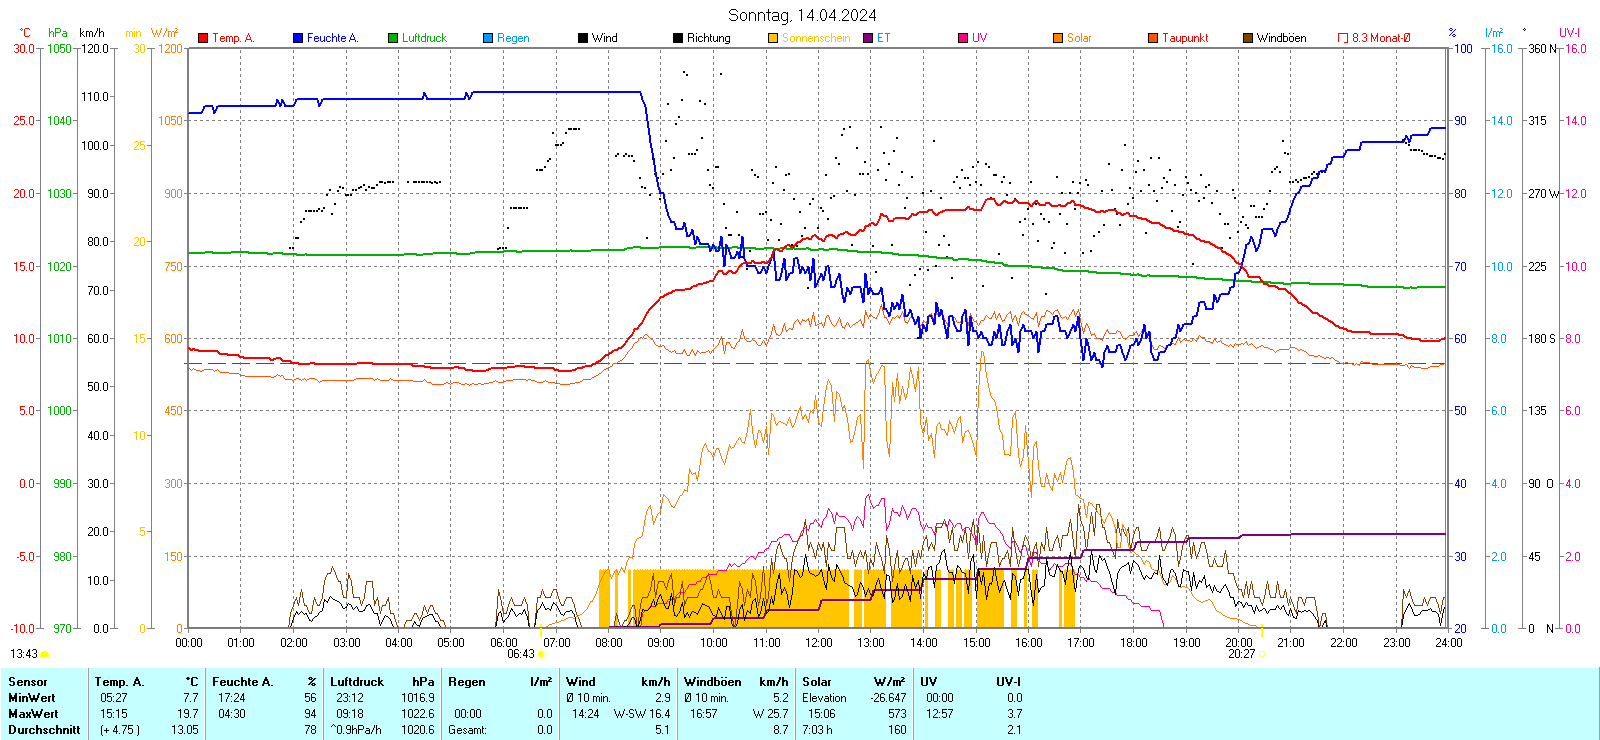The width and height of the screenshot is (1600, 740).
Task: Click the brown Windböen legend square
Action: tap(1248, 38)
